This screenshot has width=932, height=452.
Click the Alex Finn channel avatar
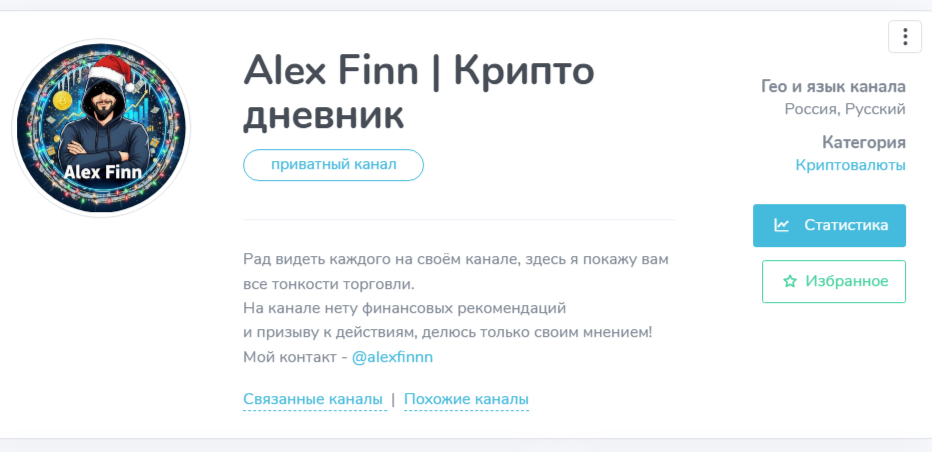point(100,127)
